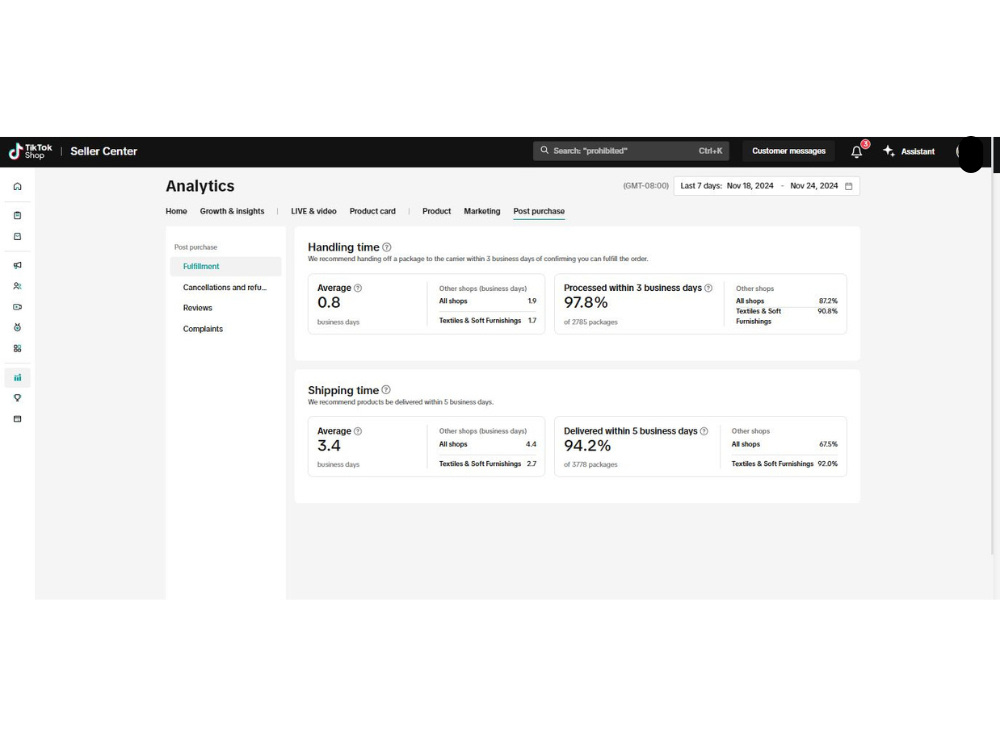The width and height of the screenshot is (1000, 750).
Task: Open the LIVE & video camera sidebar icon
Action: pyautogui.click(x=17, y=307)
